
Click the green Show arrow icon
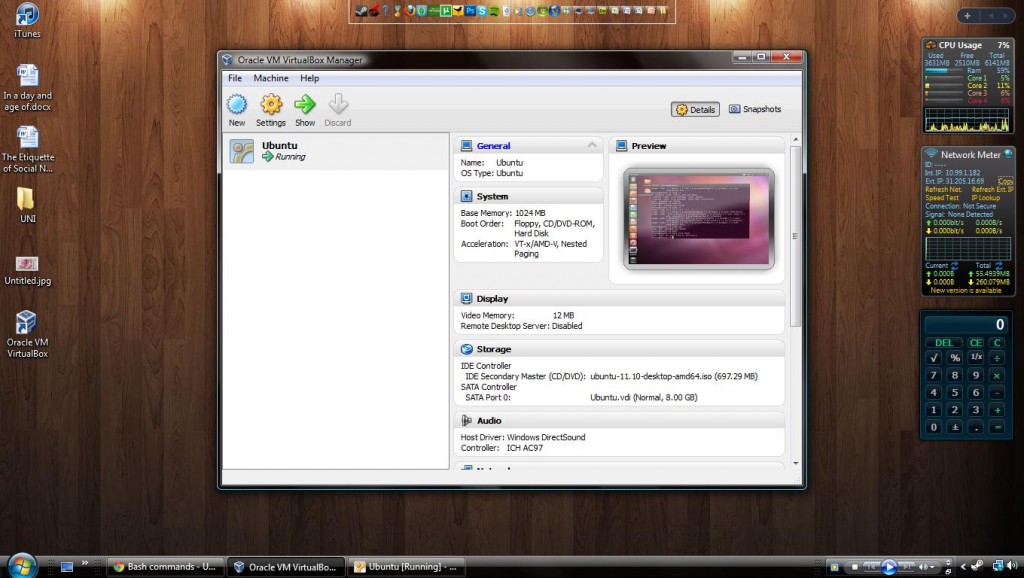(x=305, y=104)
